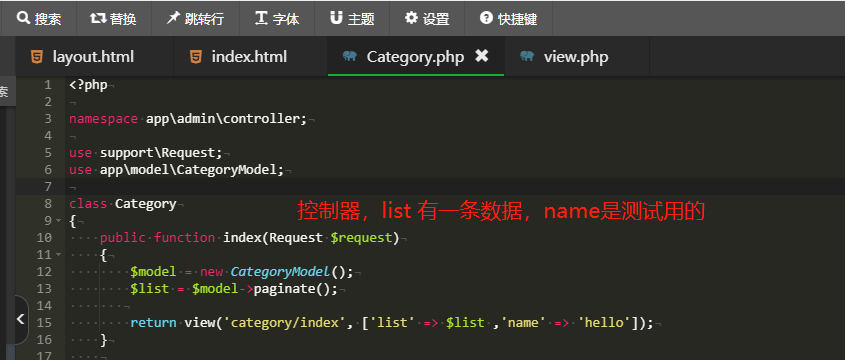The image size is (845, 360).
Task: Click line number 7 in the gutter
Action: (48, 187)
